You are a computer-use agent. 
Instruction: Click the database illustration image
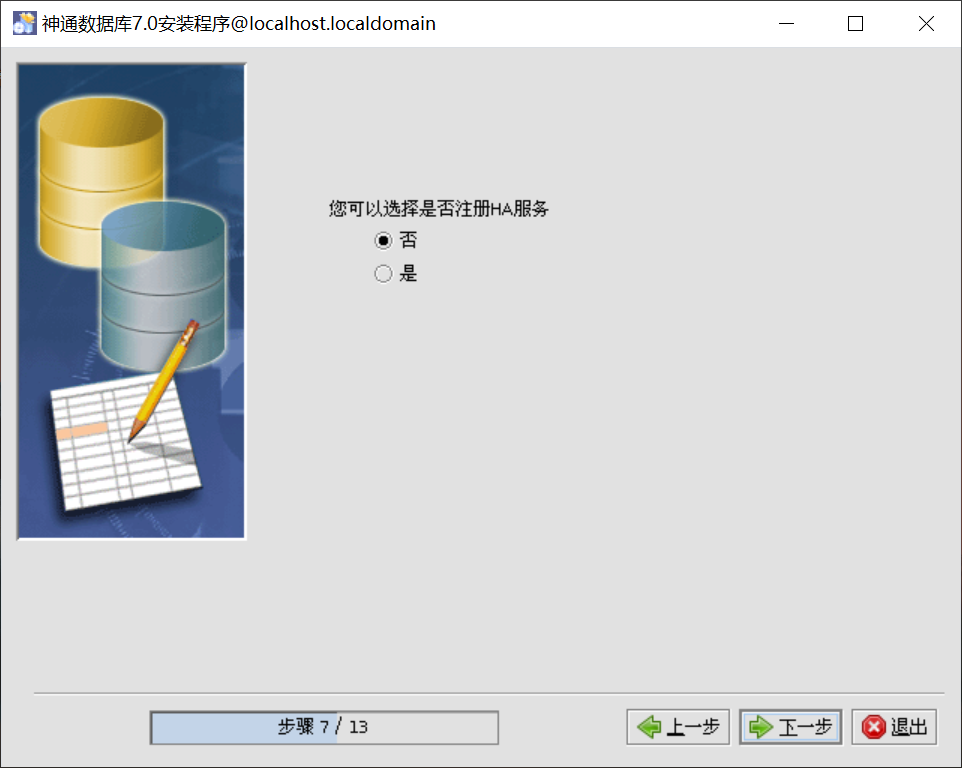point(131,301)
